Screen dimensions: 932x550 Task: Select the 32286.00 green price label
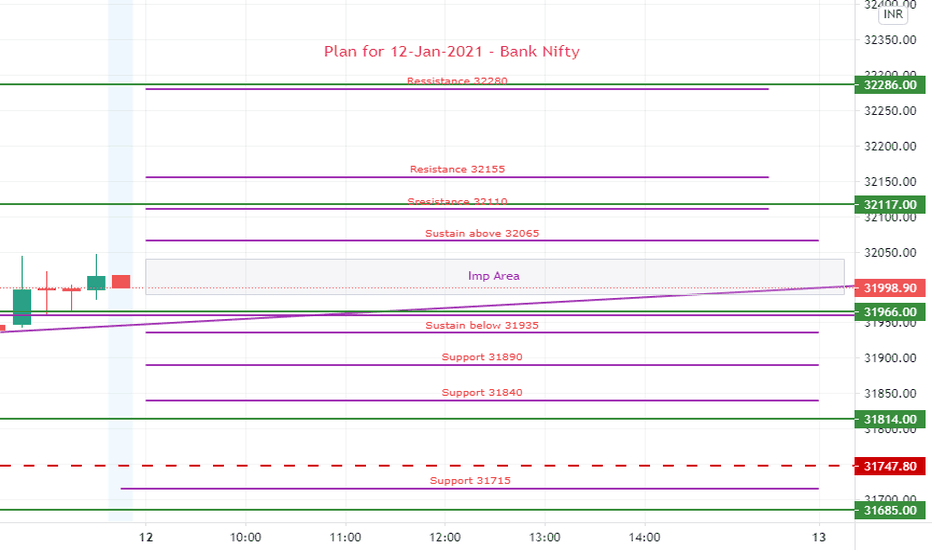click(890, 85)
